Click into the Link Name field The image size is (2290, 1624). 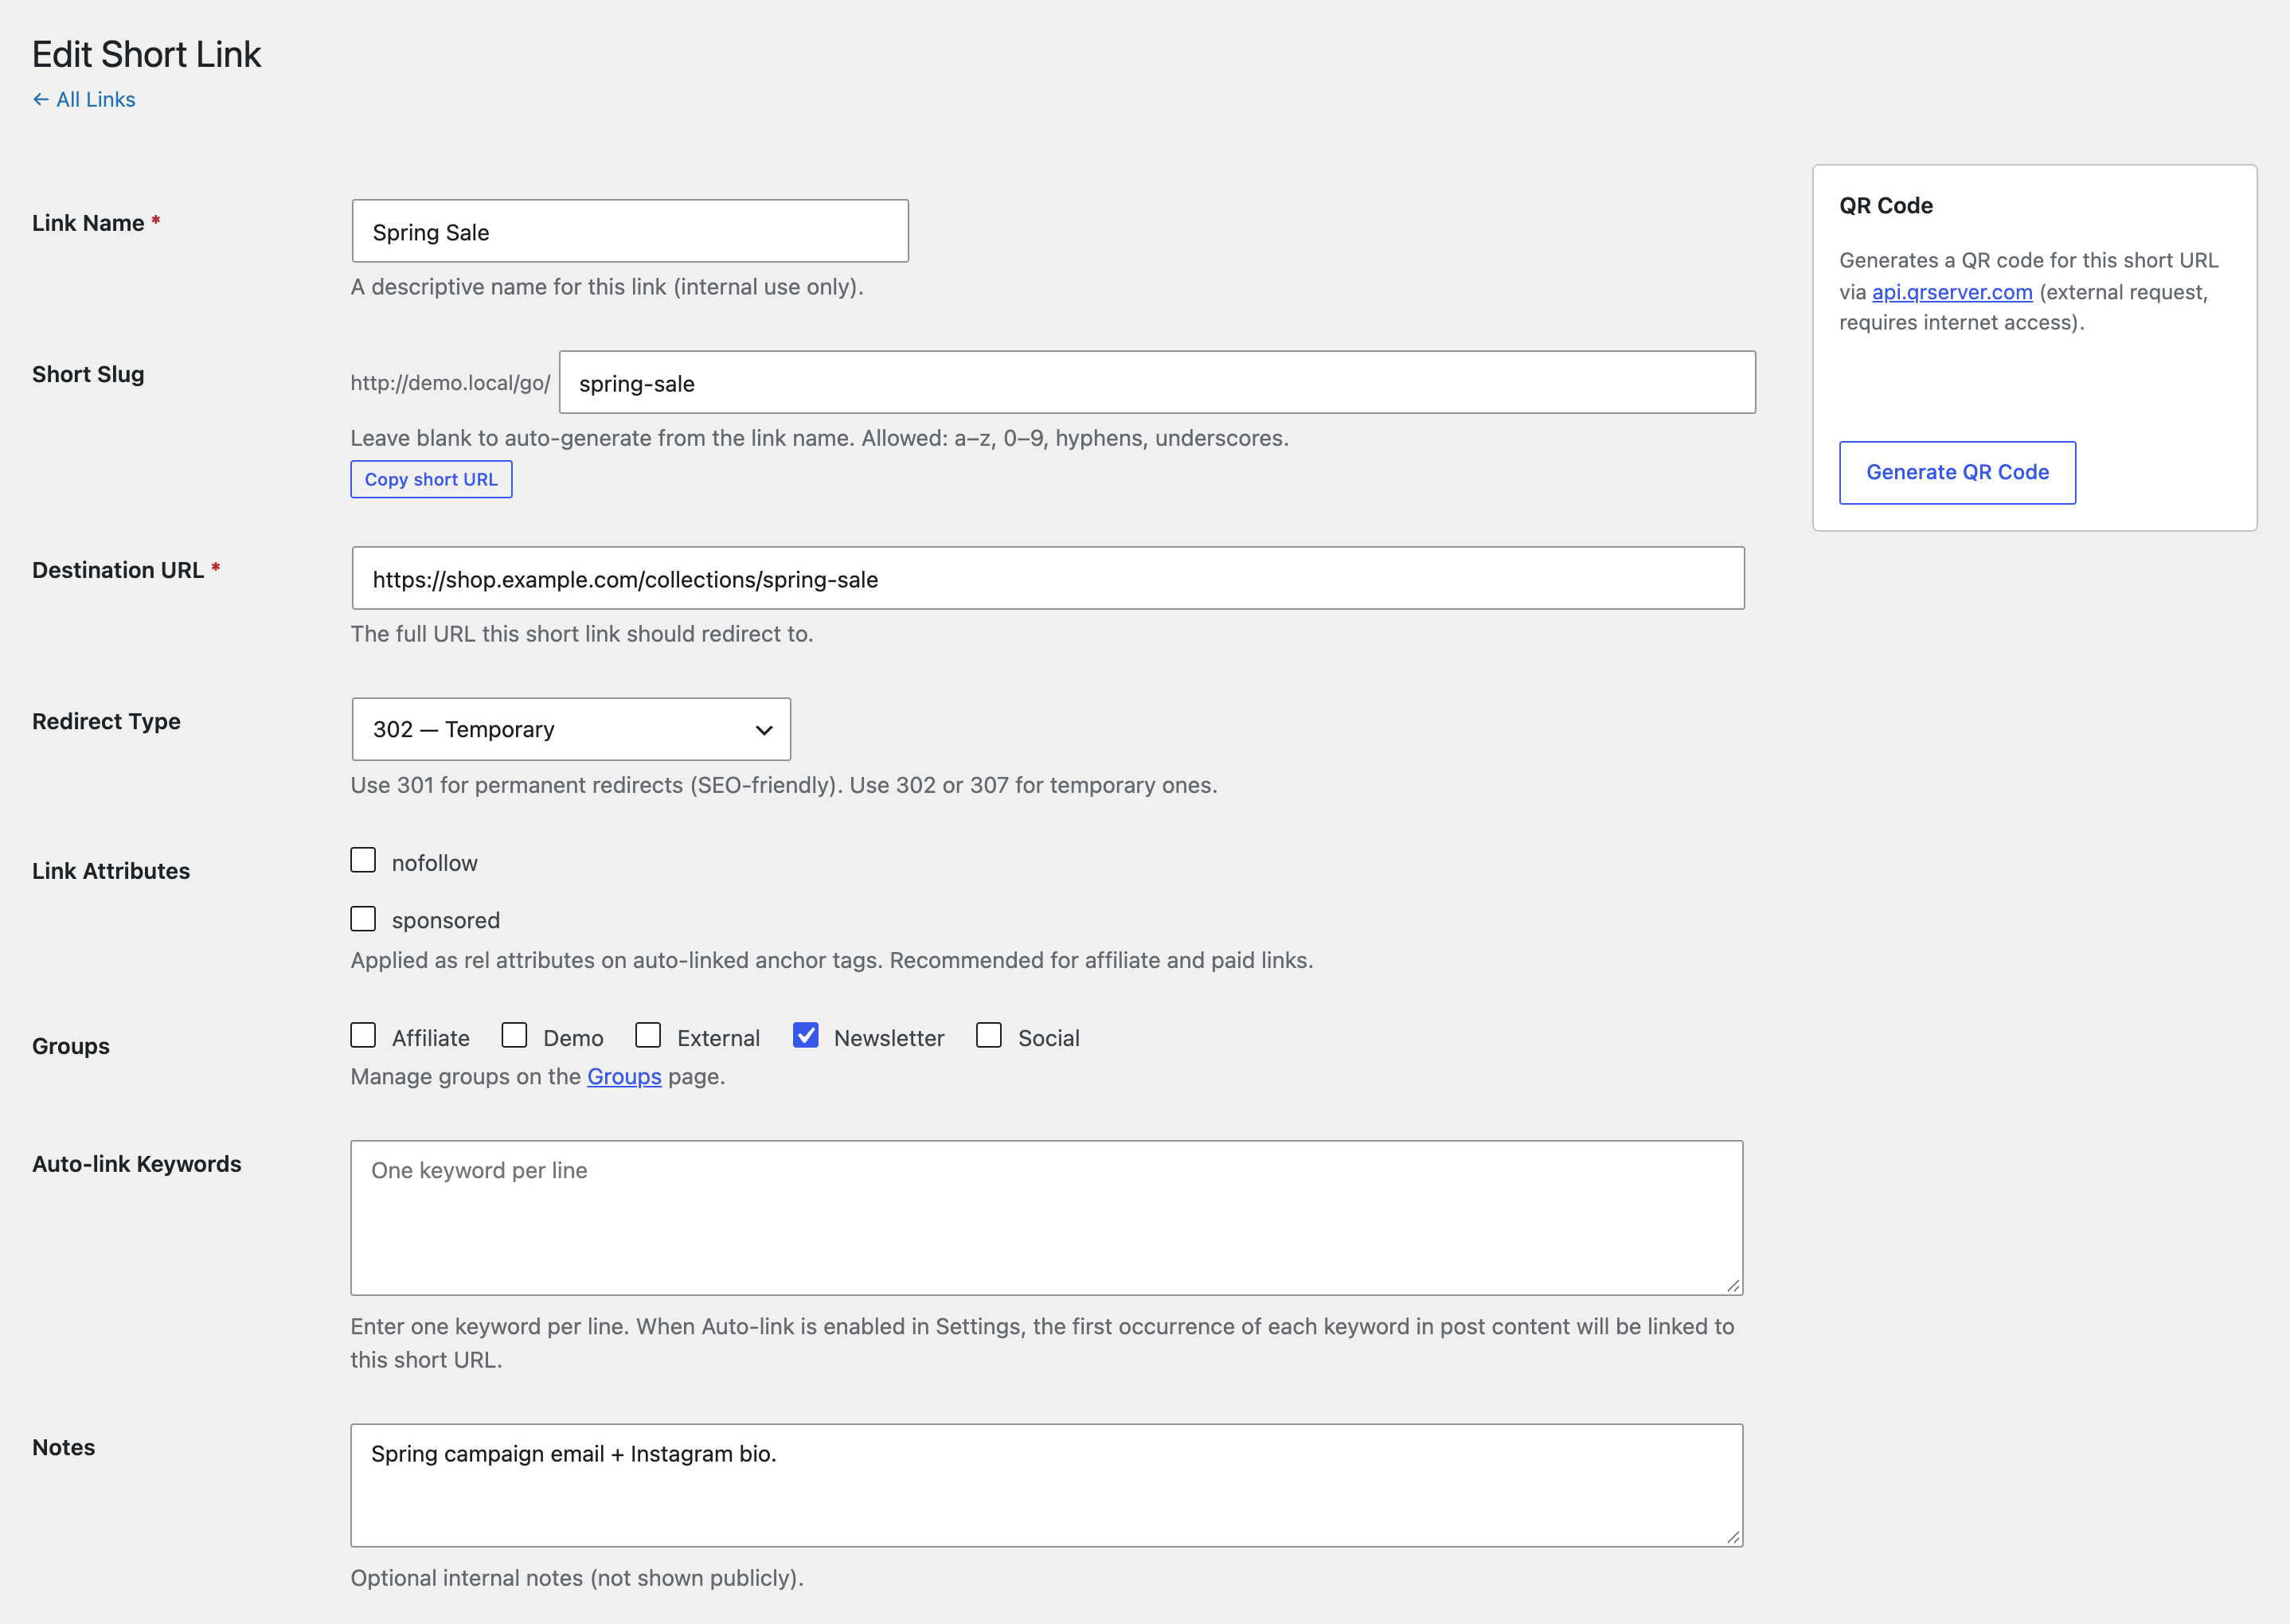pos(630,231)
